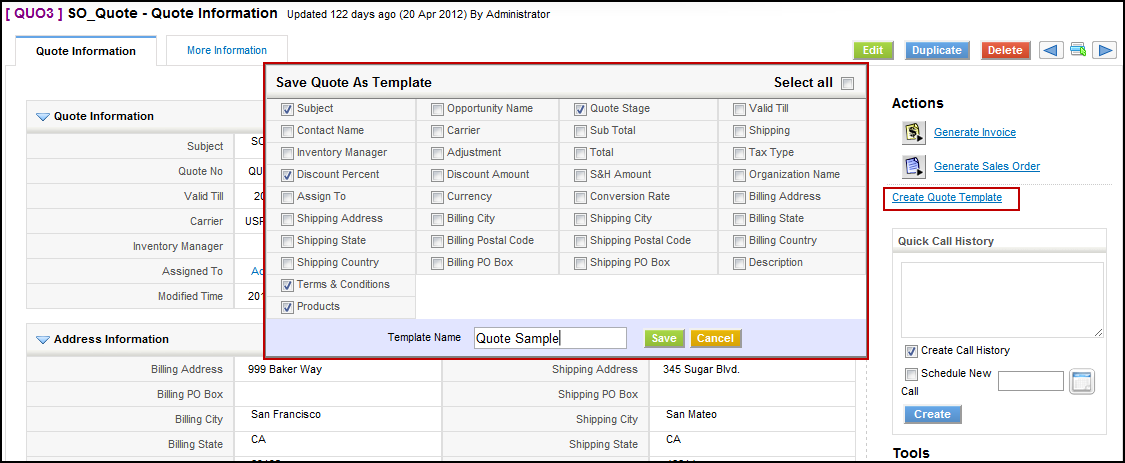
Task: Enable the Organization Name checkbox
Action: [740, 175]
